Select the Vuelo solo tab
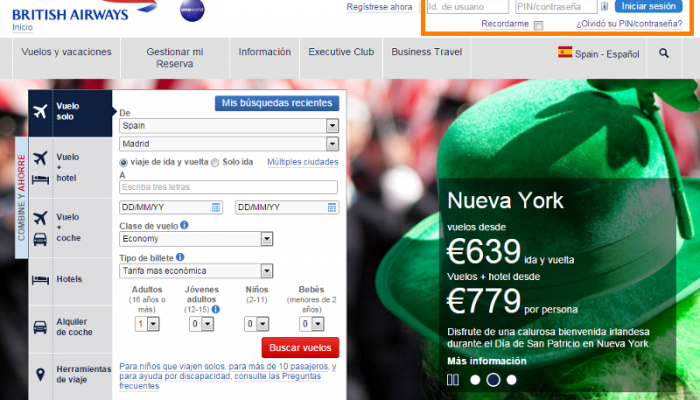 (x=70, y=112)
